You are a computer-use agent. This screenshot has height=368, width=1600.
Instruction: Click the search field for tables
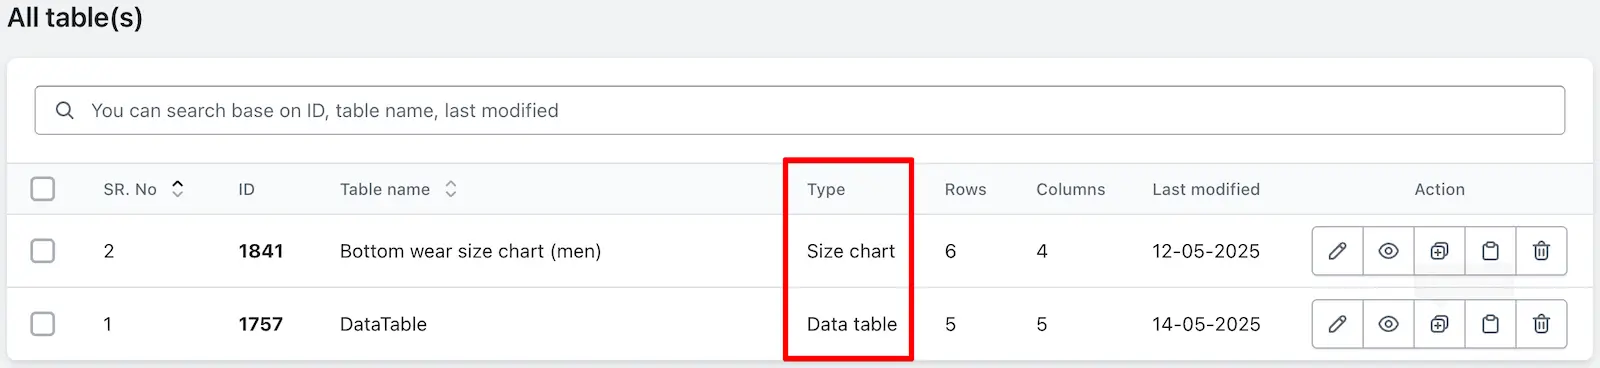click(800, 110)
